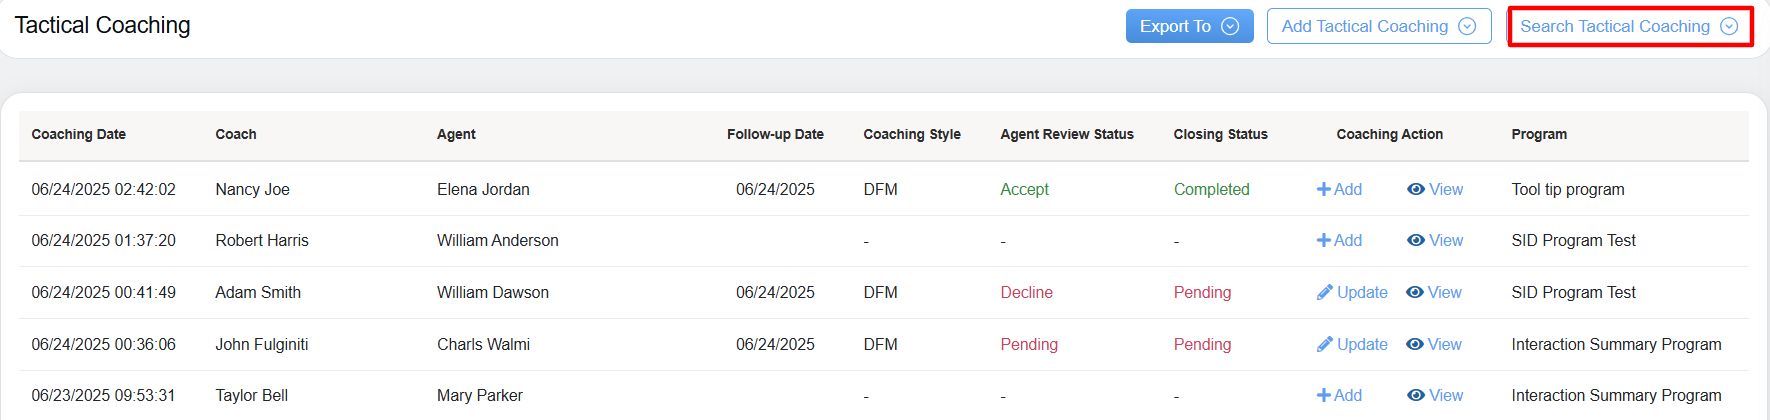
Task: Click the eye View icon for Nancy Joe's coaching
Action: tap(1415, 189)
